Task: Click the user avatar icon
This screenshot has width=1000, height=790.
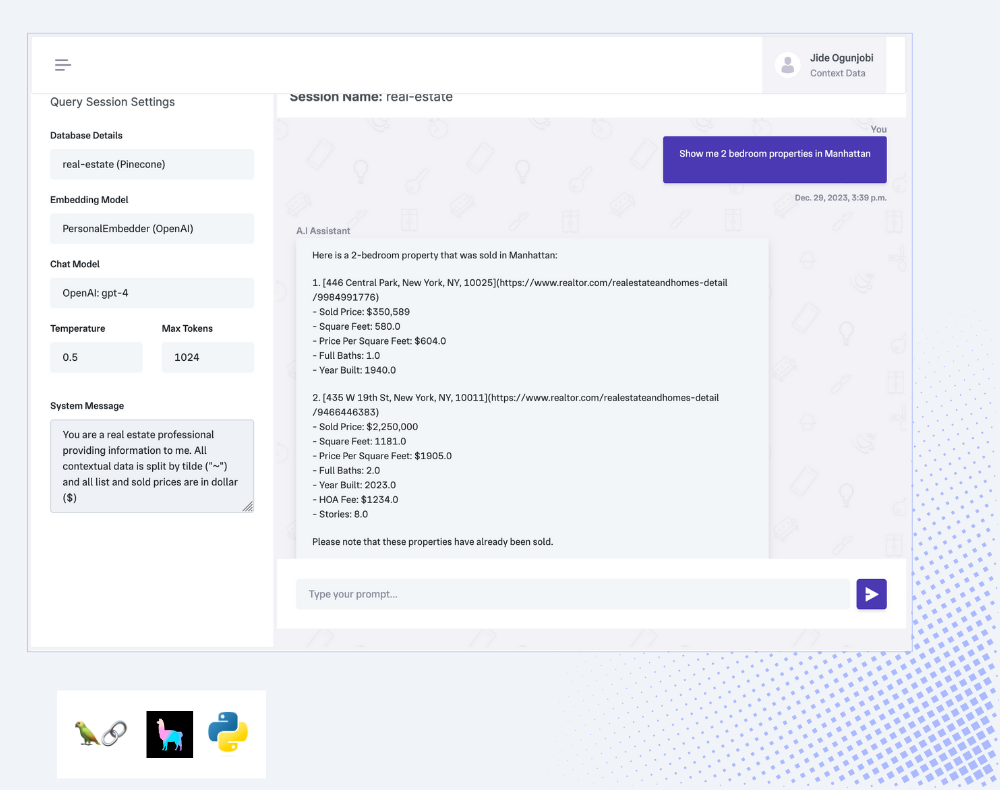Action: click(x=788, y=65)
